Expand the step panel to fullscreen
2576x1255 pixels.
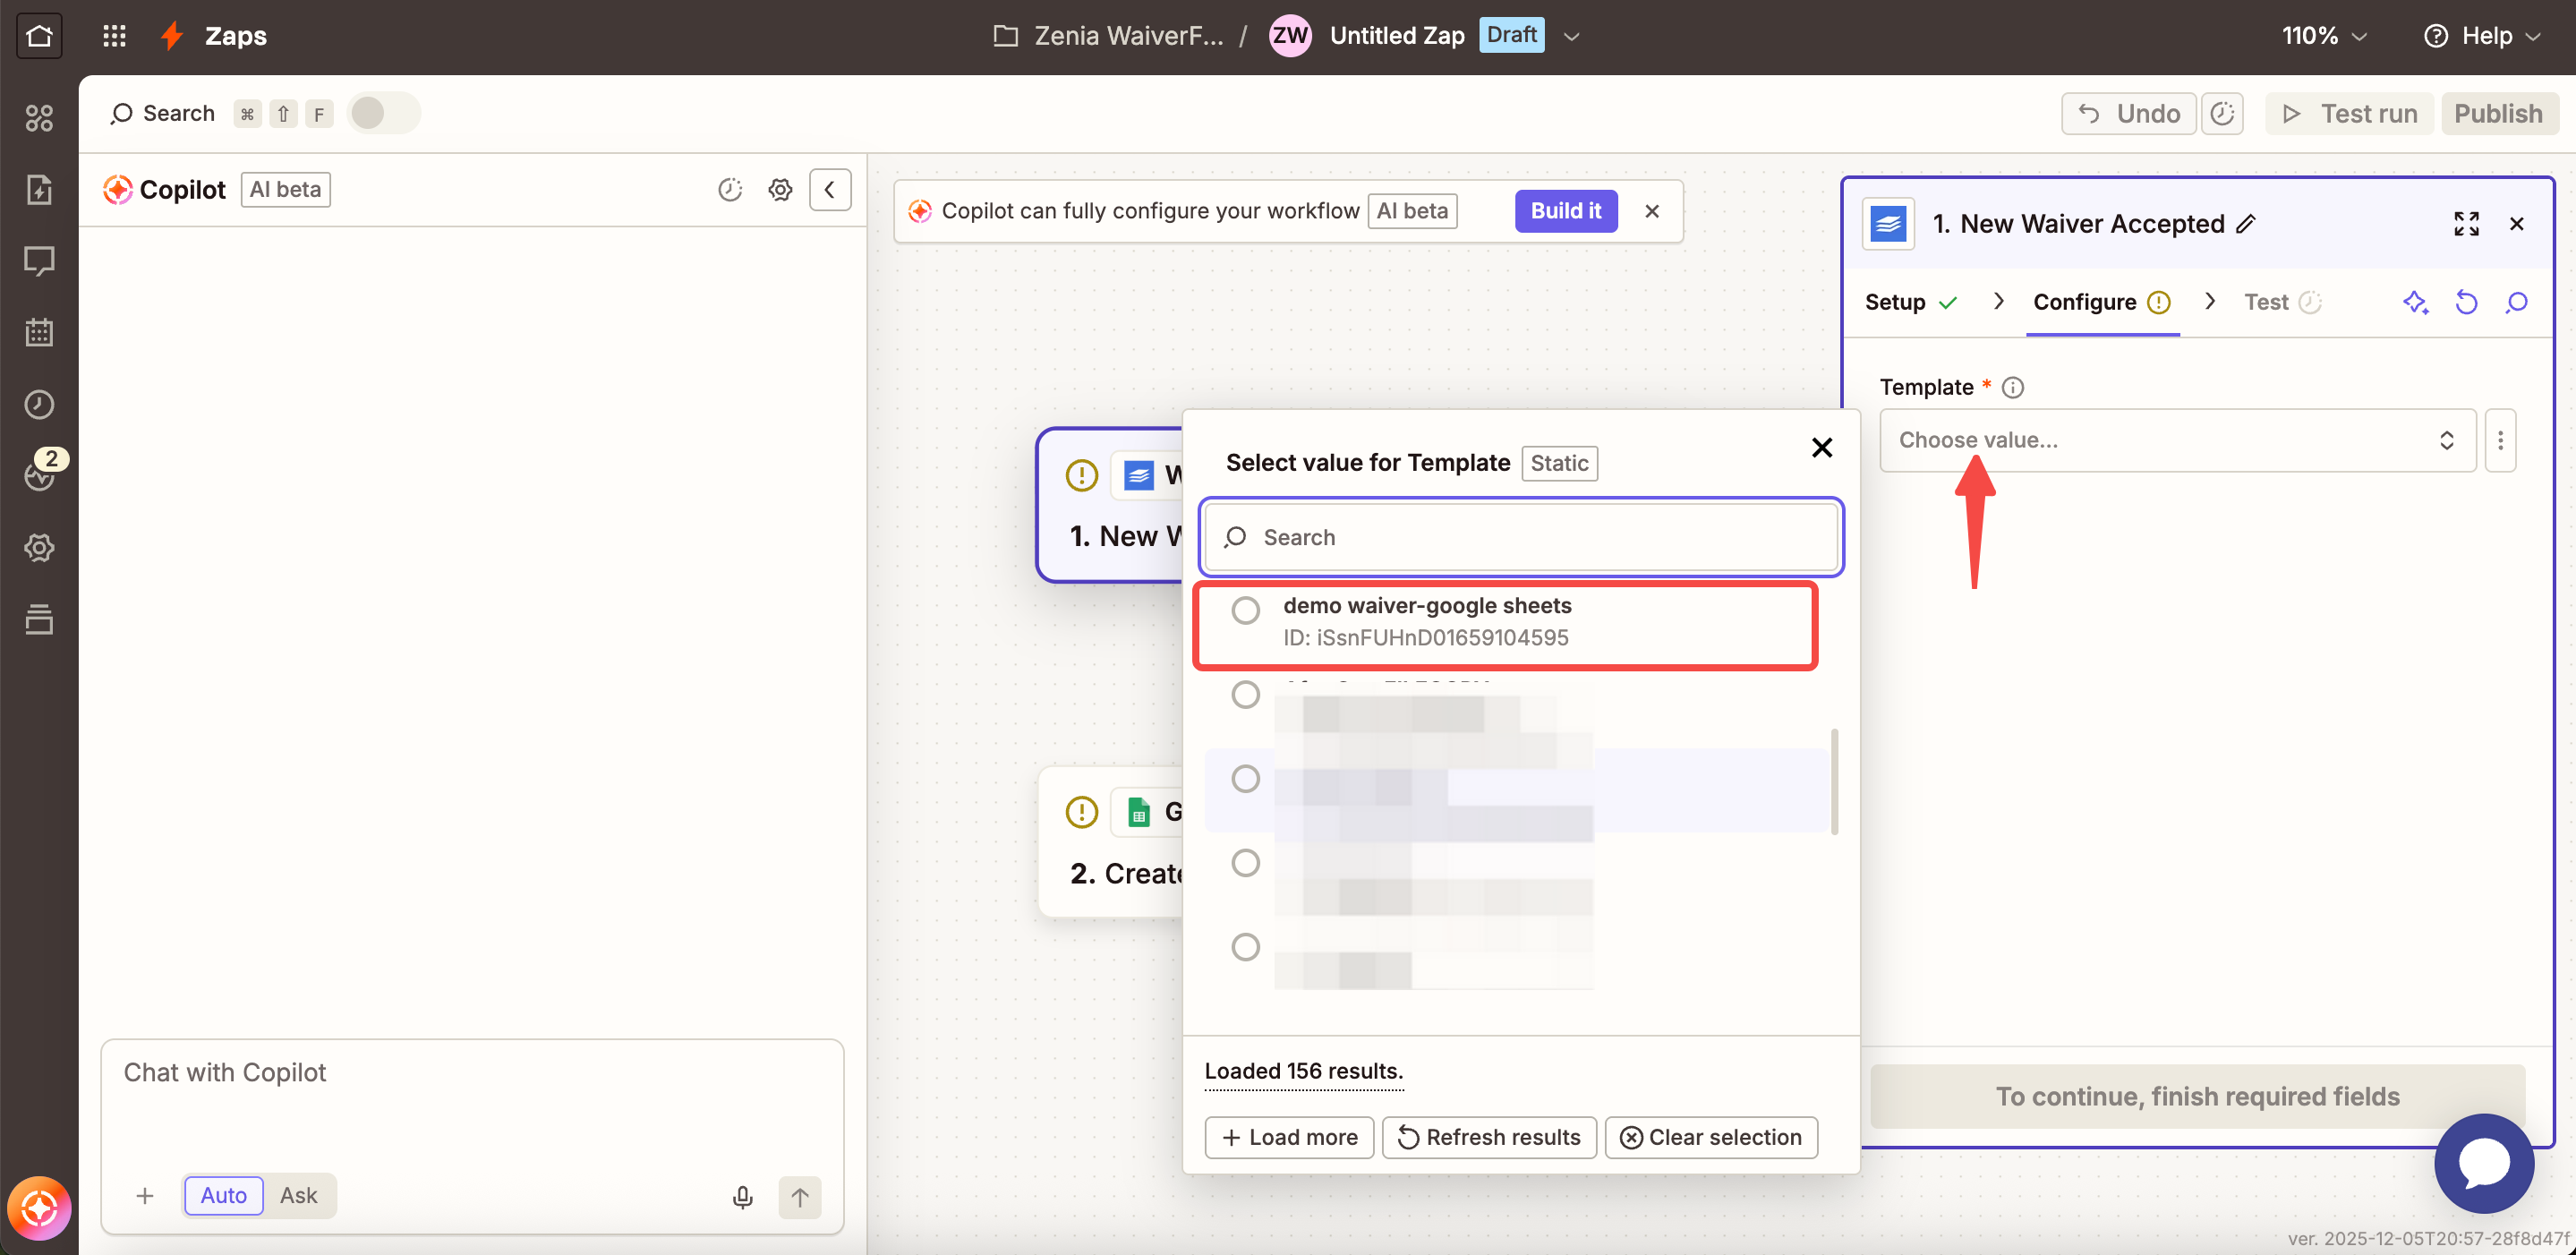coord(2465,224)
